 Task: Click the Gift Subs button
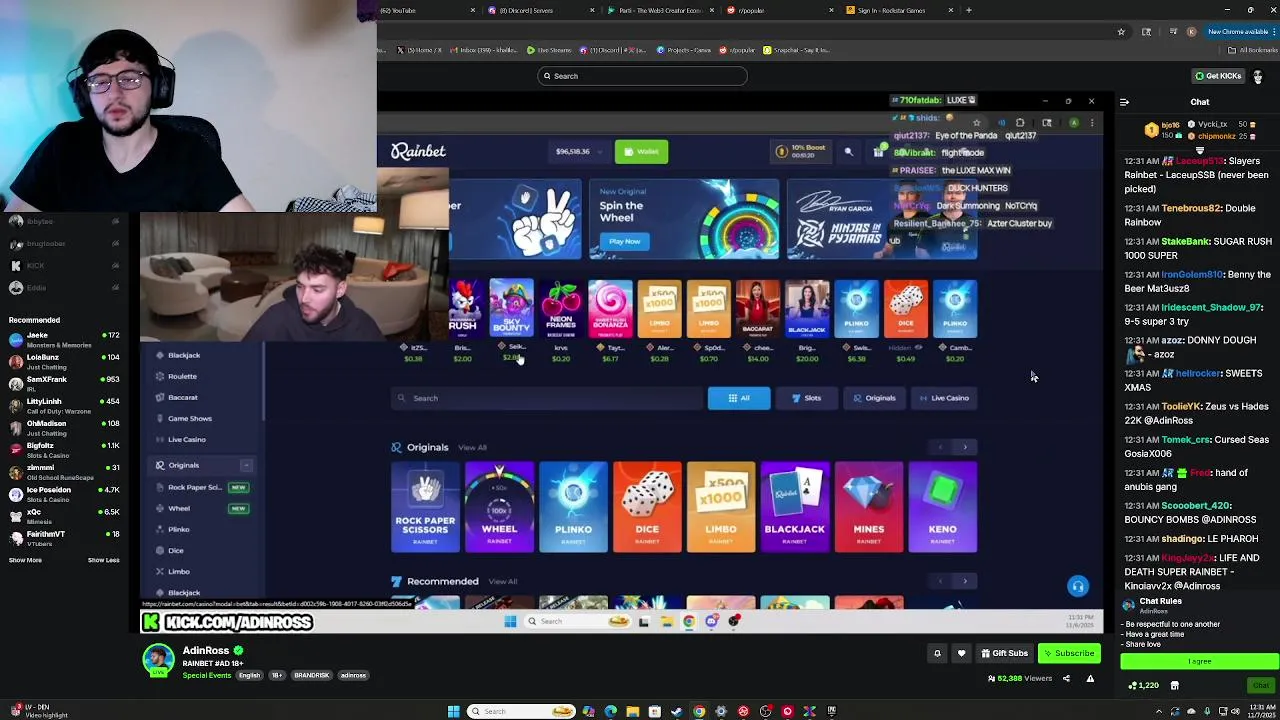pos(1004,653)
